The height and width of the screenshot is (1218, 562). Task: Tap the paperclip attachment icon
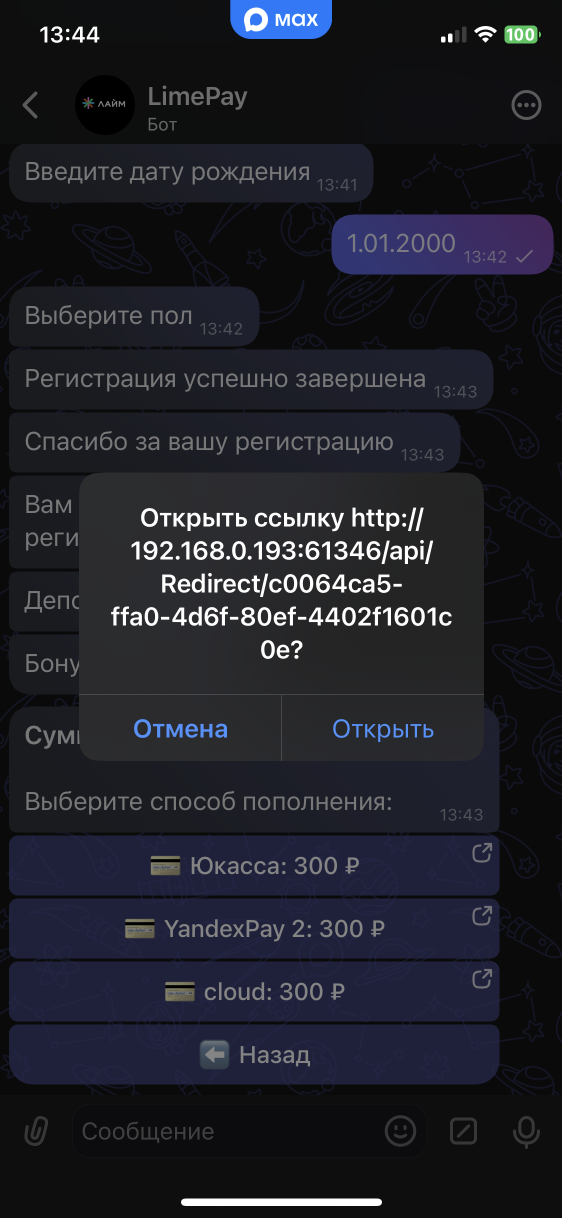(36, 1131)
